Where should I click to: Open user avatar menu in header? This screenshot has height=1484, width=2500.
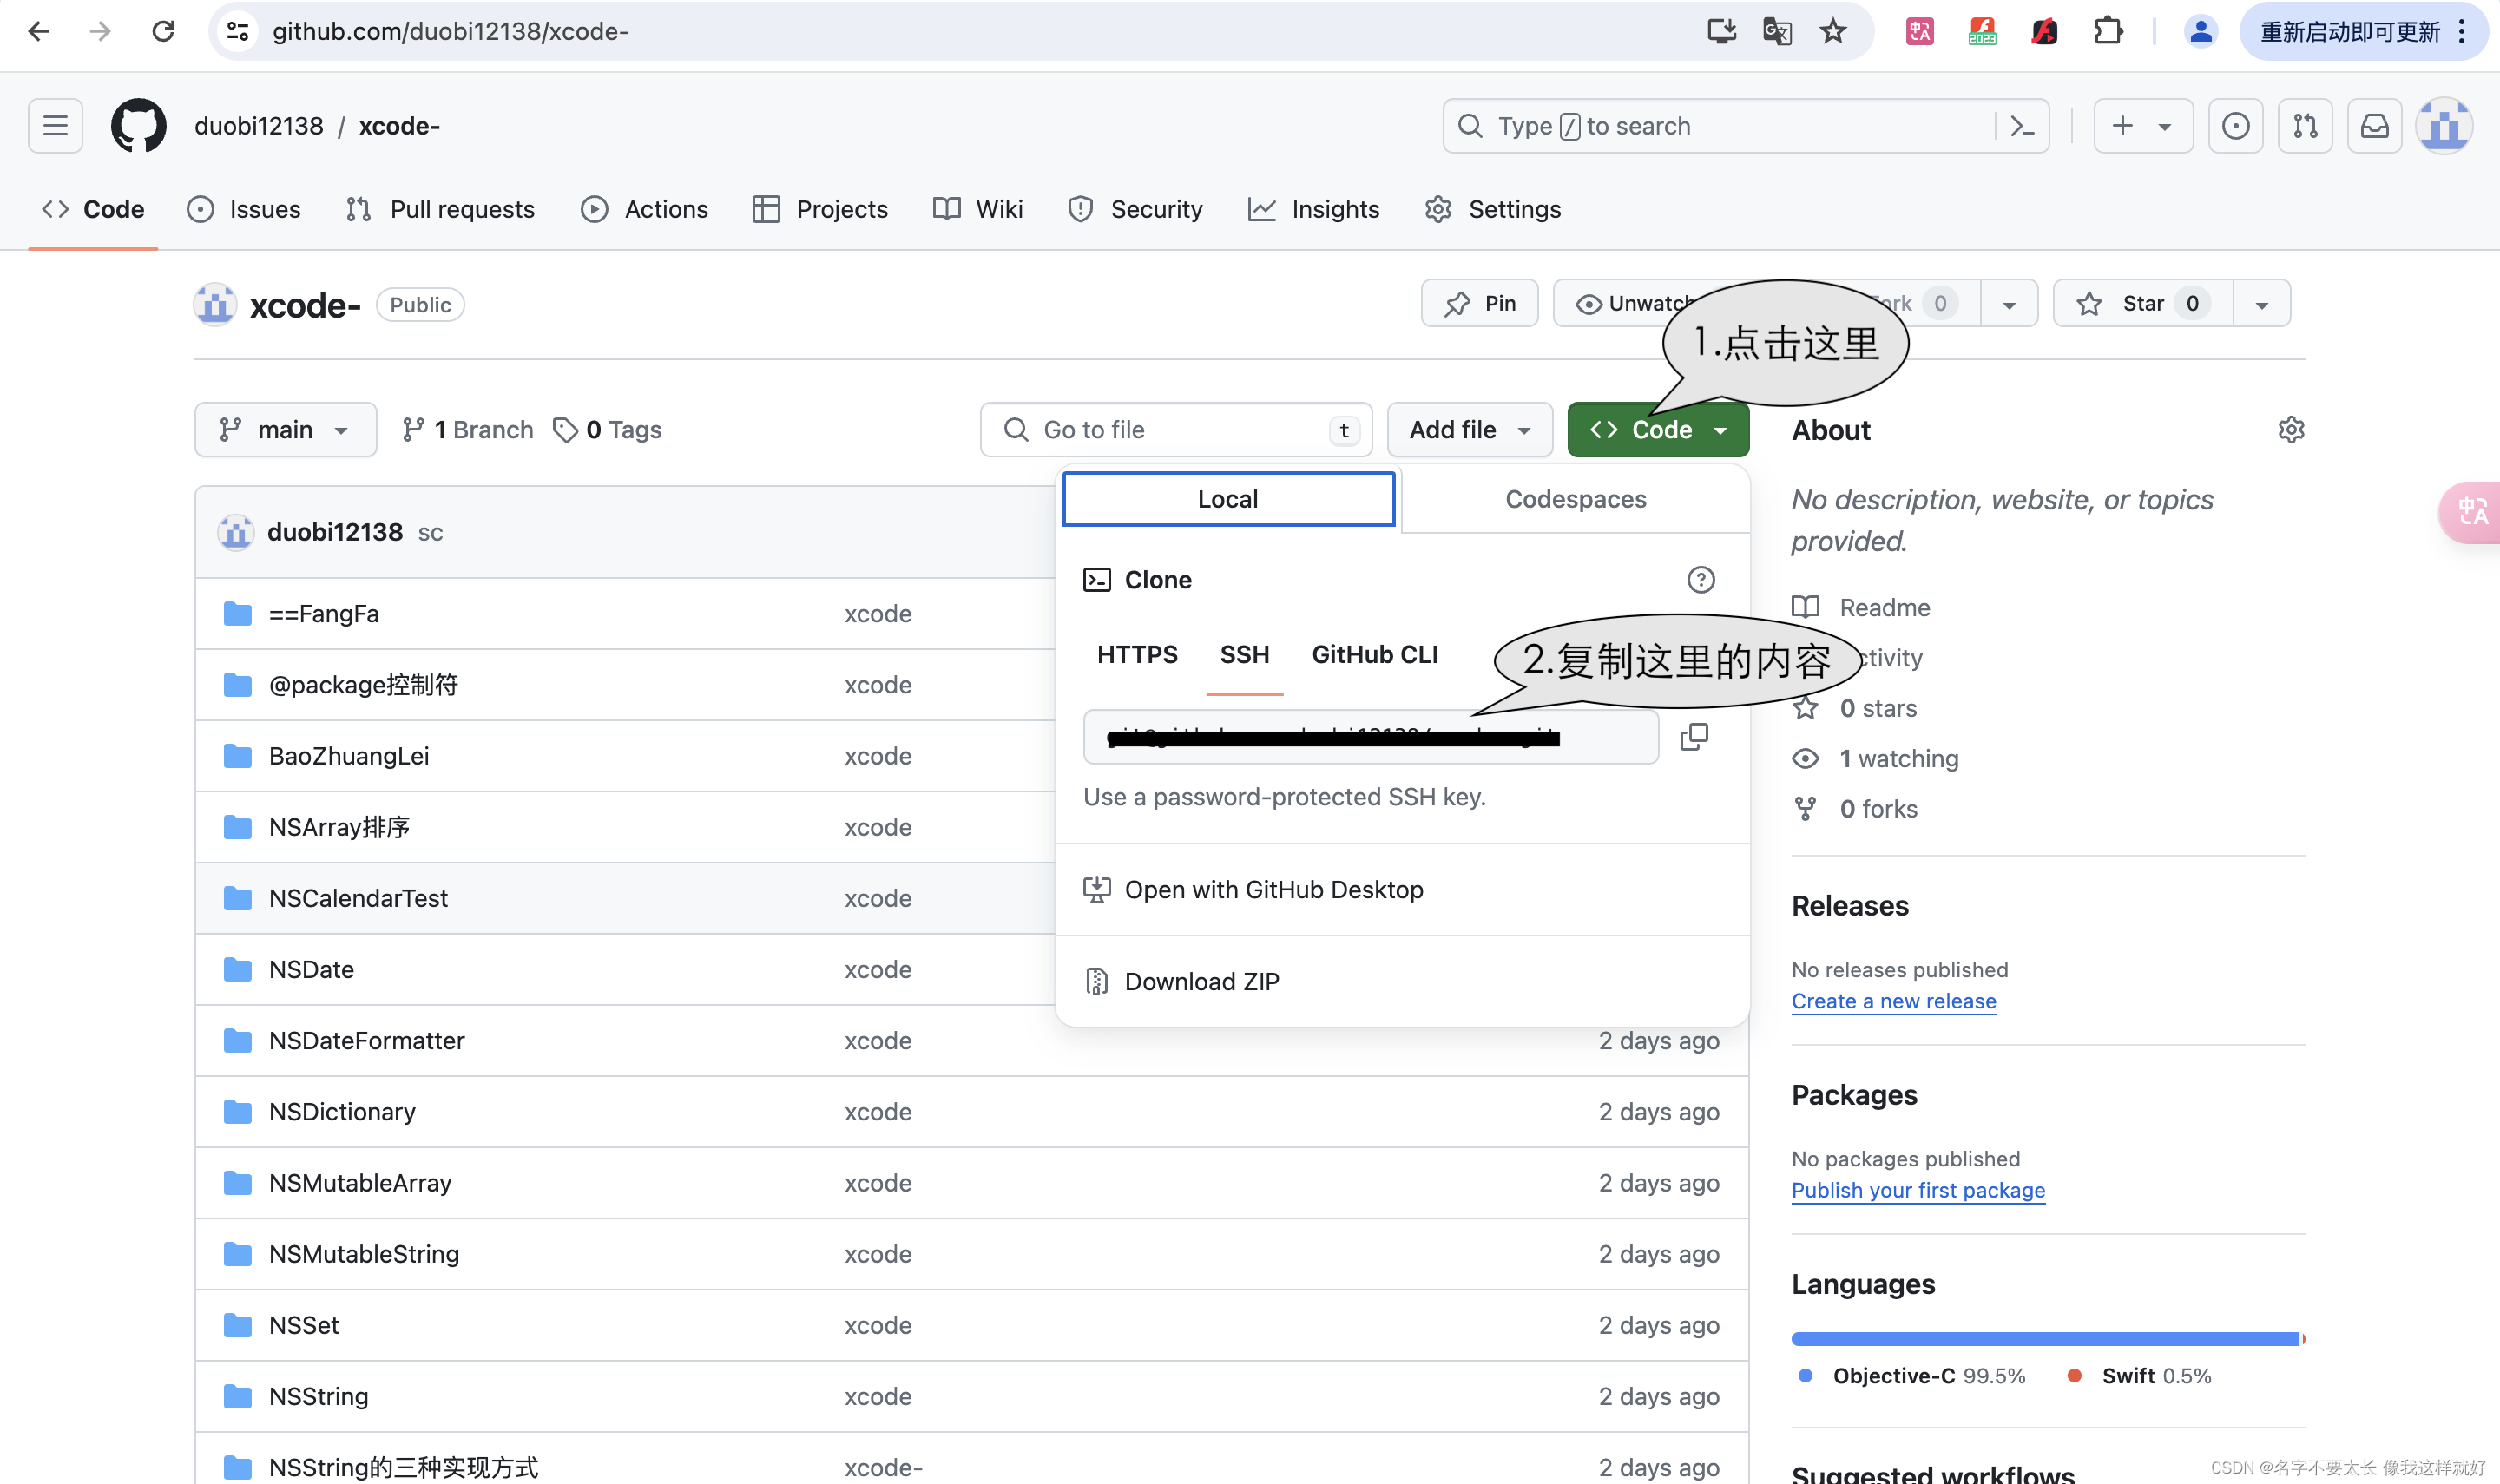click(x=2443, y=126)
